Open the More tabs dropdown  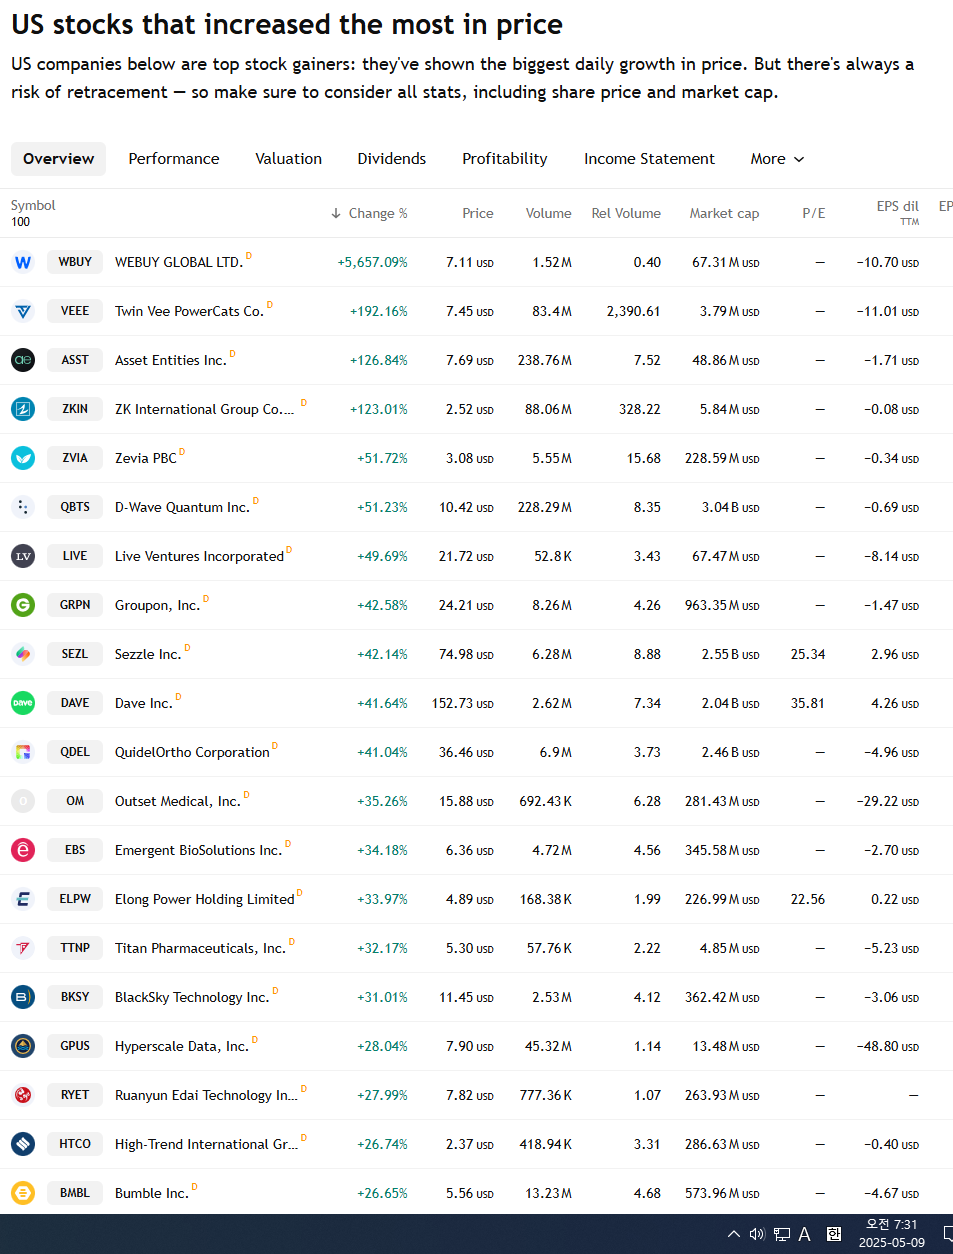click(x=777, y=159)
